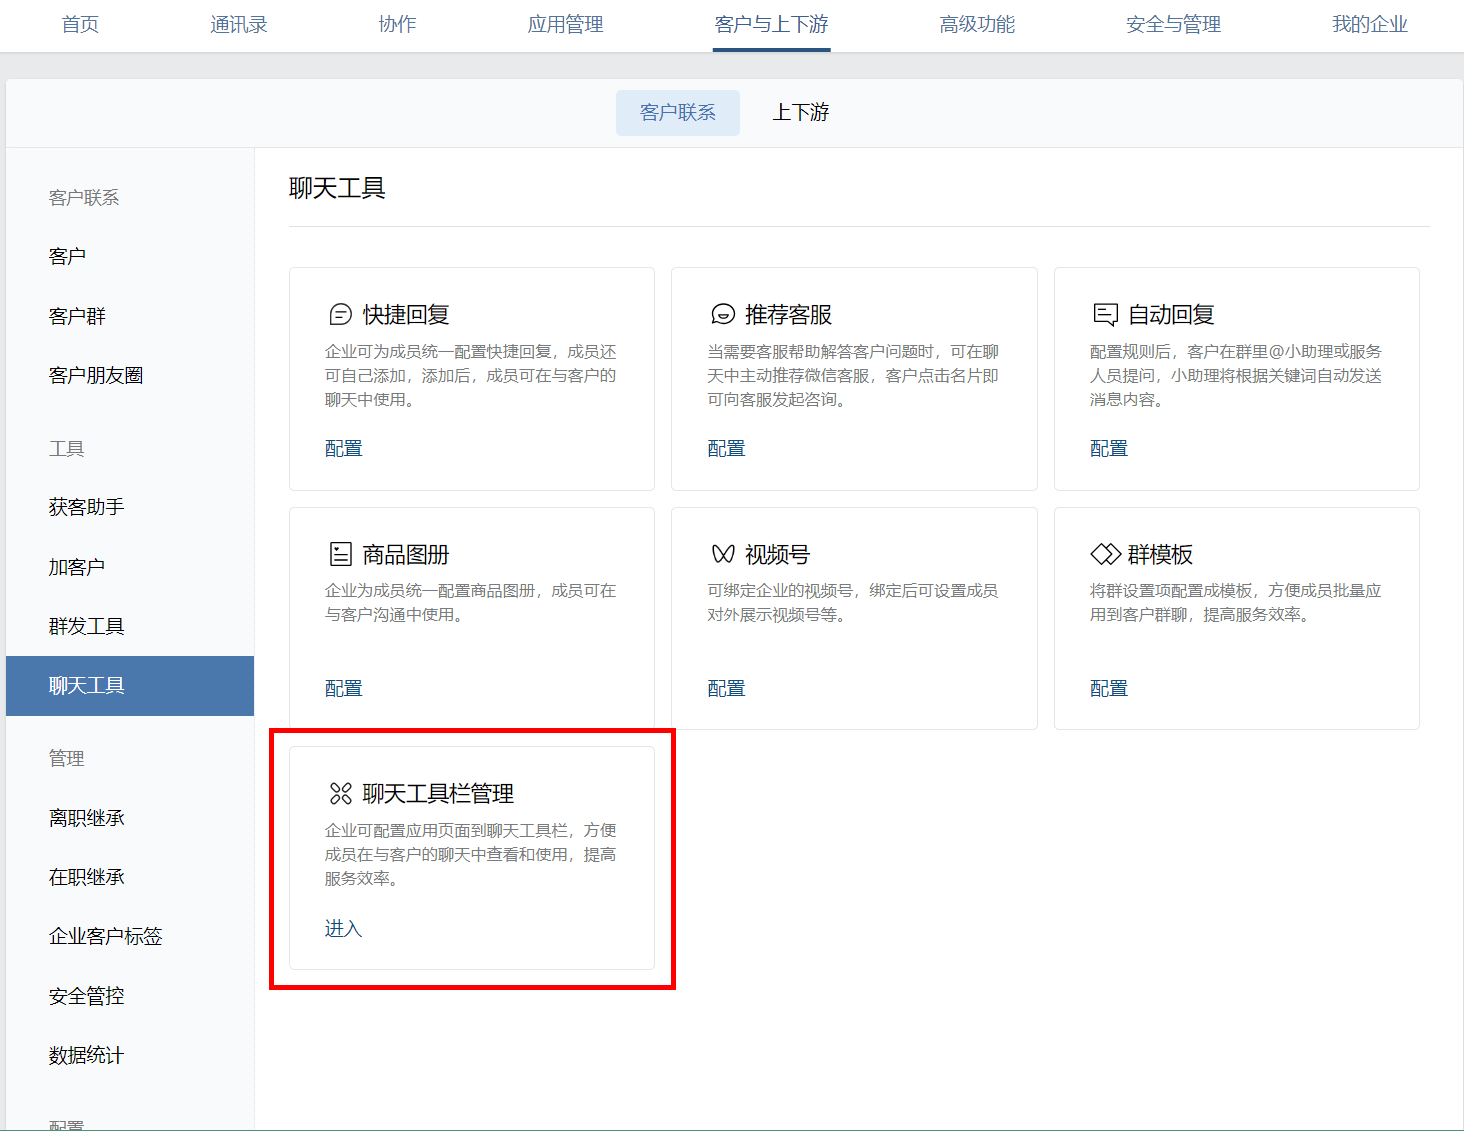Click 配置 under 商品图册 card

coord(343,689)
